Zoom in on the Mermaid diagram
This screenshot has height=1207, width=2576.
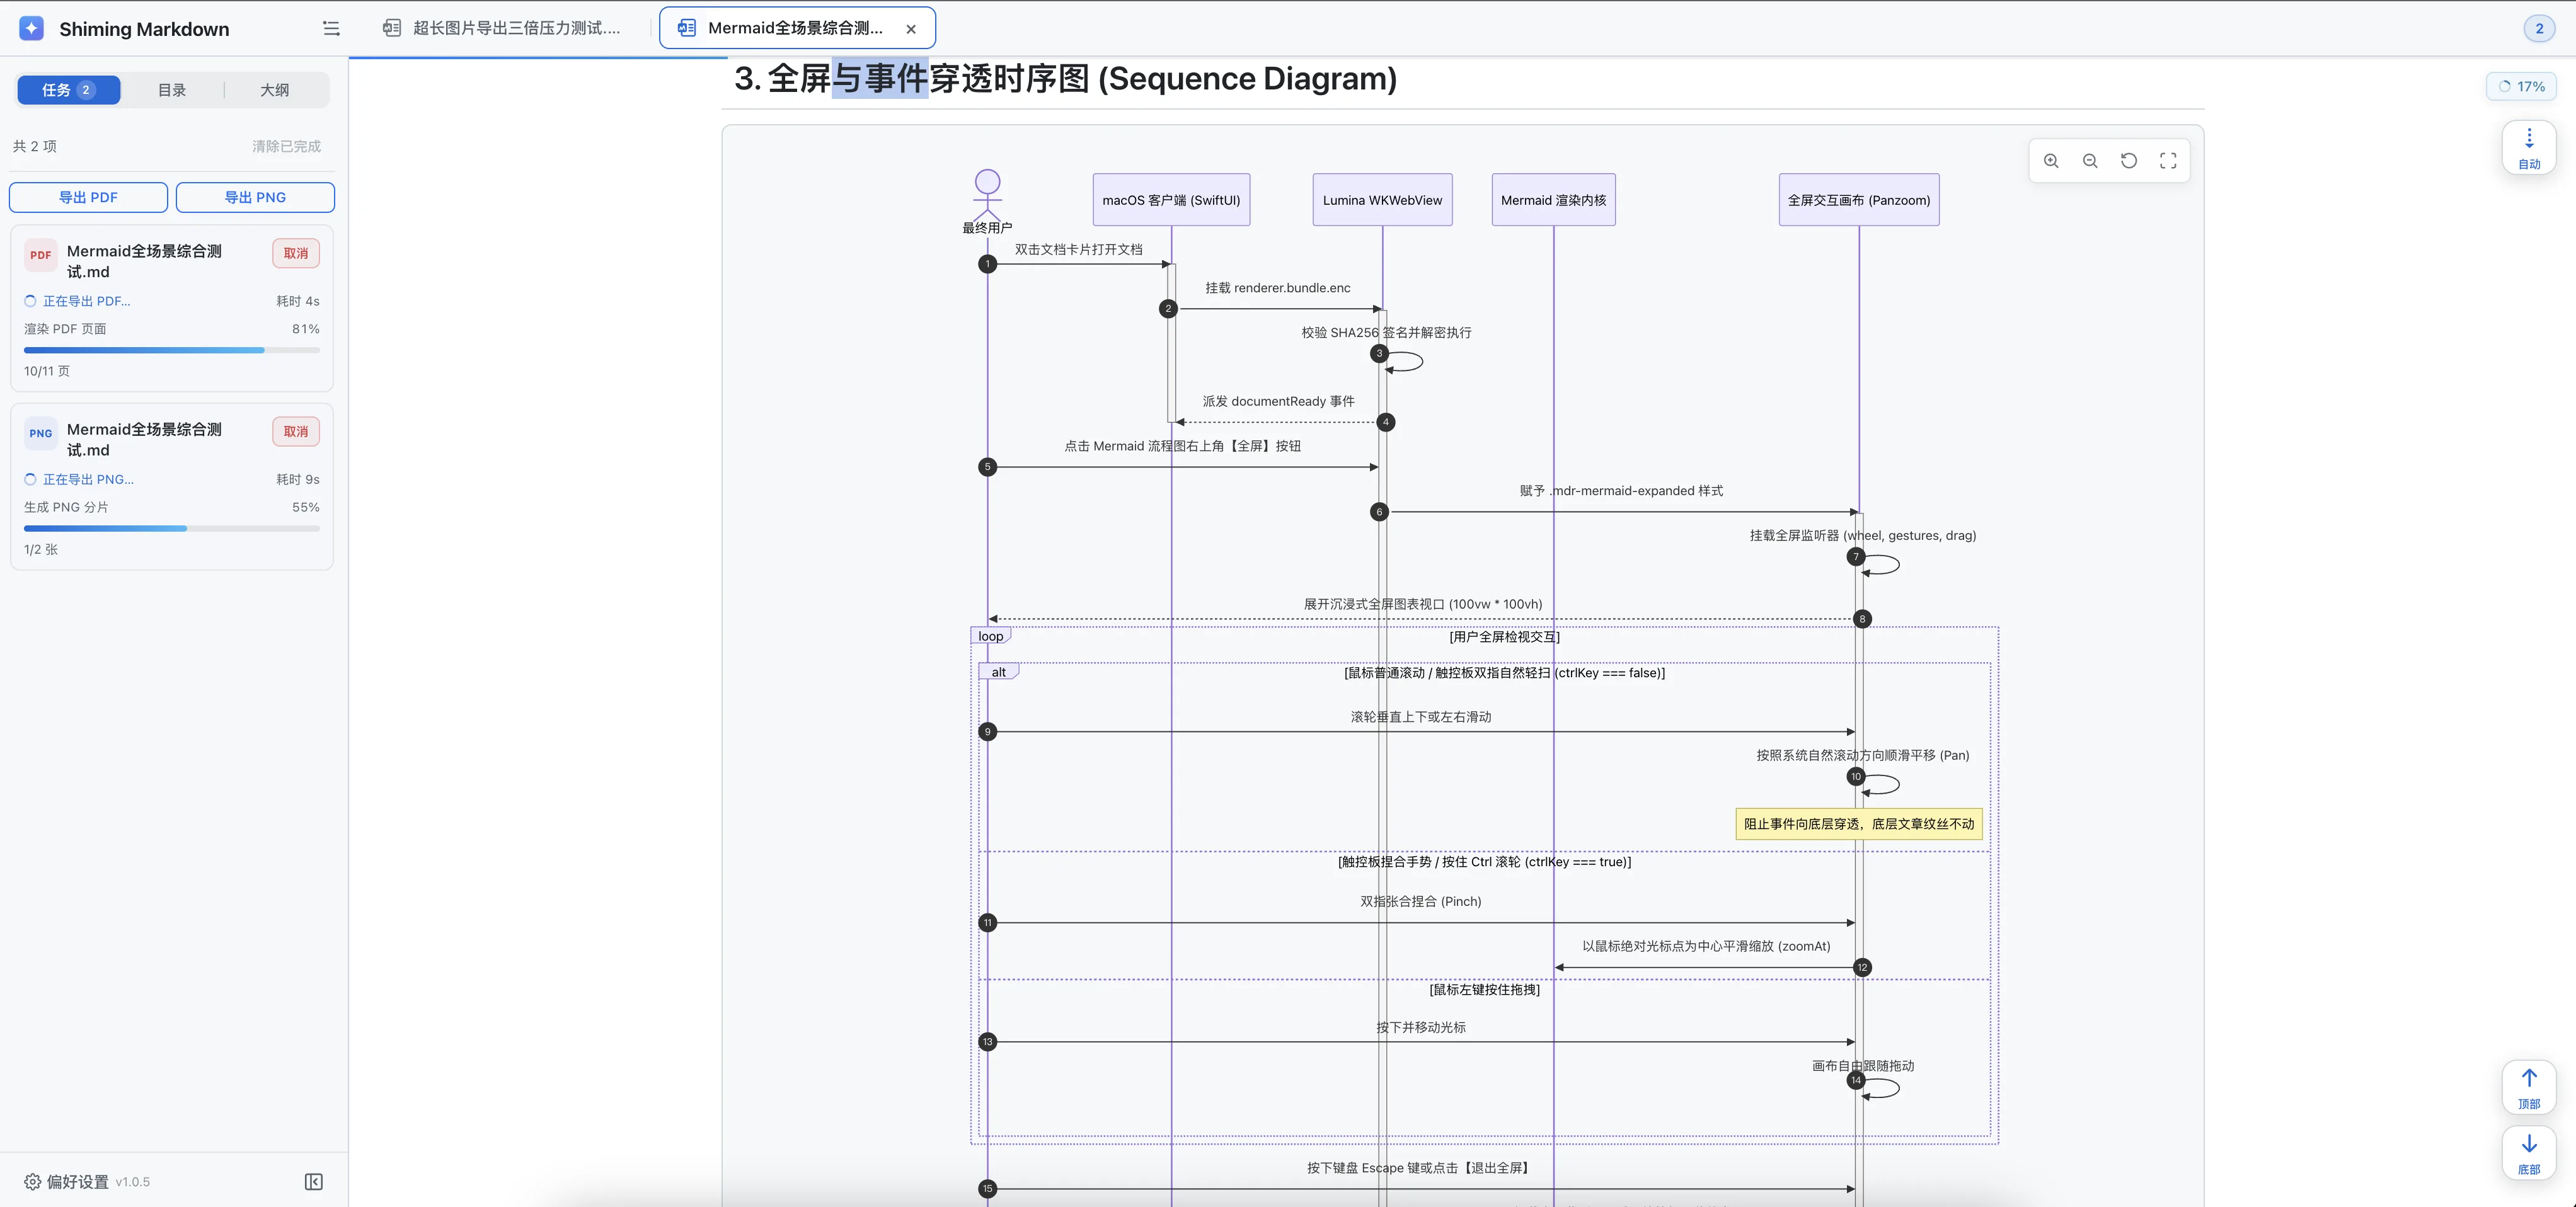[x=2051, y=161]
